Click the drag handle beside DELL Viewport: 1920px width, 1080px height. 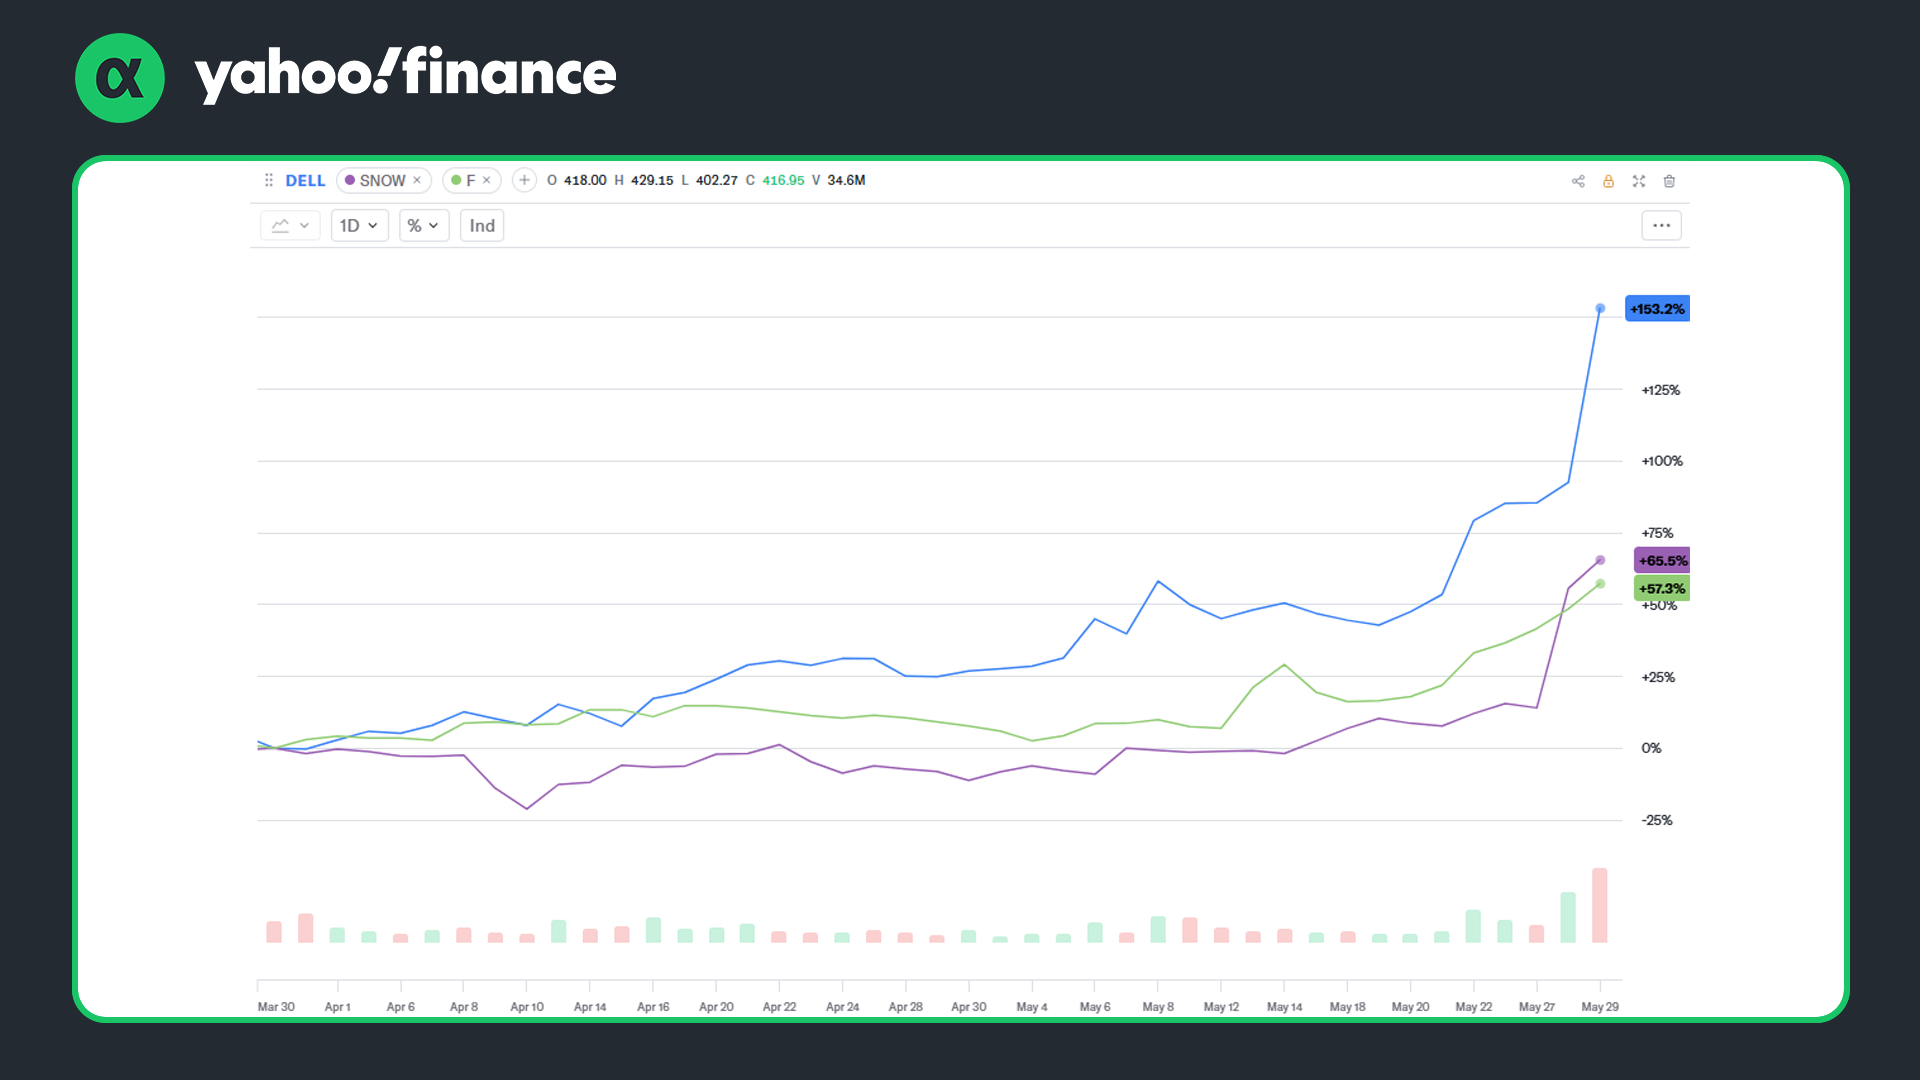pos(268,180)
